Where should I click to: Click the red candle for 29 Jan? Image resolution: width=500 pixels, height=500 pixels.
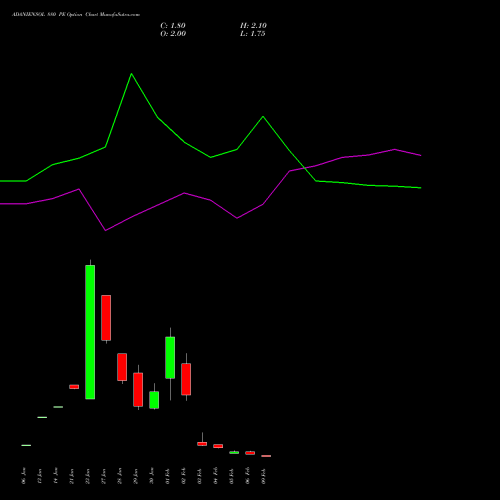coord(138,389)
